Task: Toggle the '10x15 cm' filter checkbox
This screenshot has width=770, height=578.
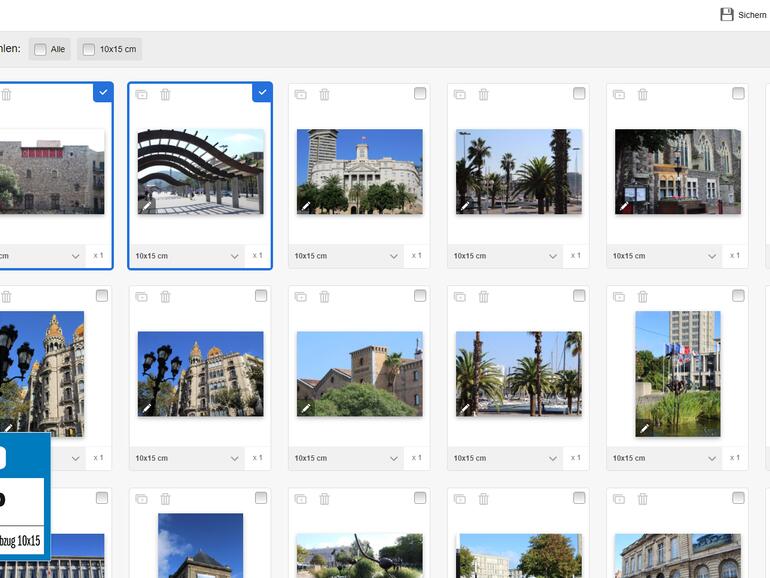Action: click(x=89, y=49)
